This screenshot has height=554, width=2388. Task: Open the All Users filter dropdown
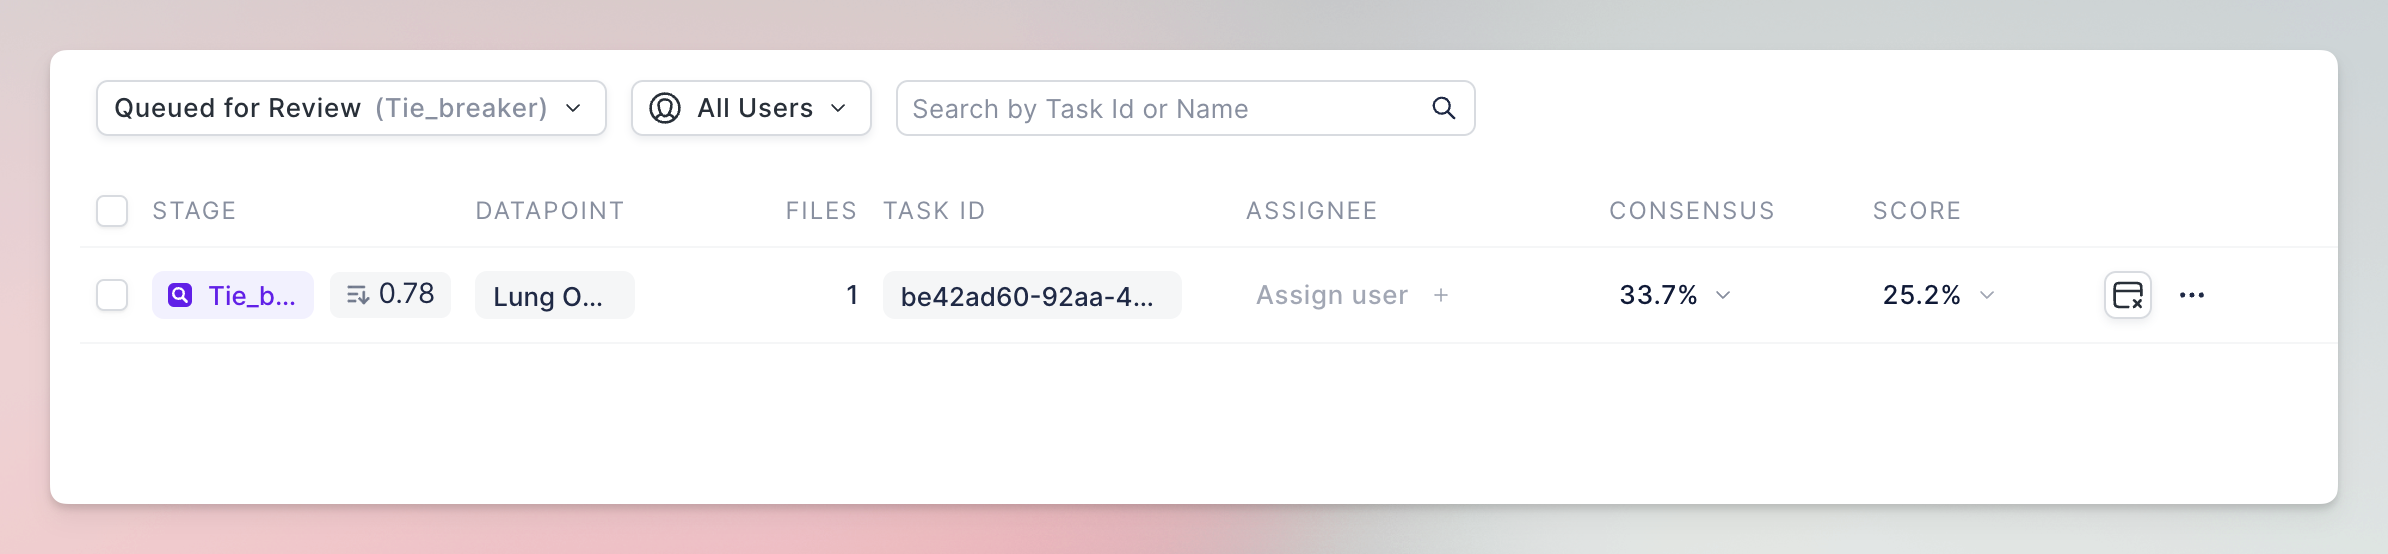[x=751, y=108]
